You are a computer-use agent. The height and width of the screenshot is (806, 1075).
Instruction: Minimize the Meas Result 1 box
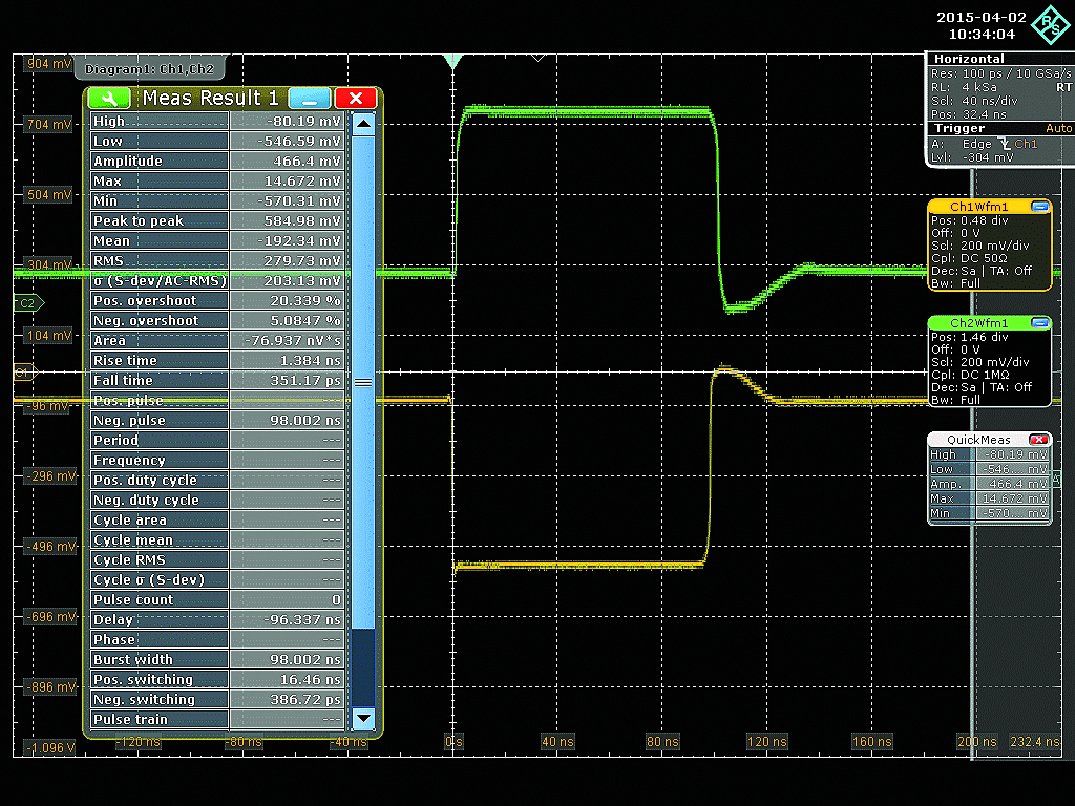(x=309, y=98)
